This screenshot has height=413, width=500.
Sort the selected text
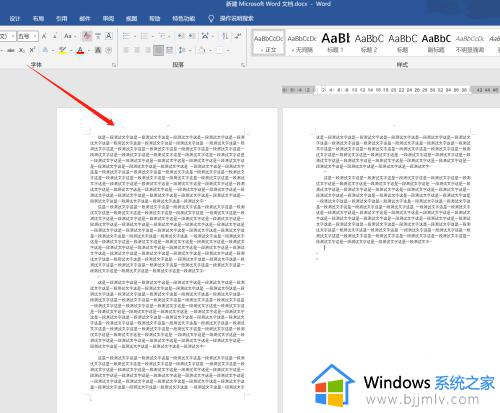(x=225, y=36)
